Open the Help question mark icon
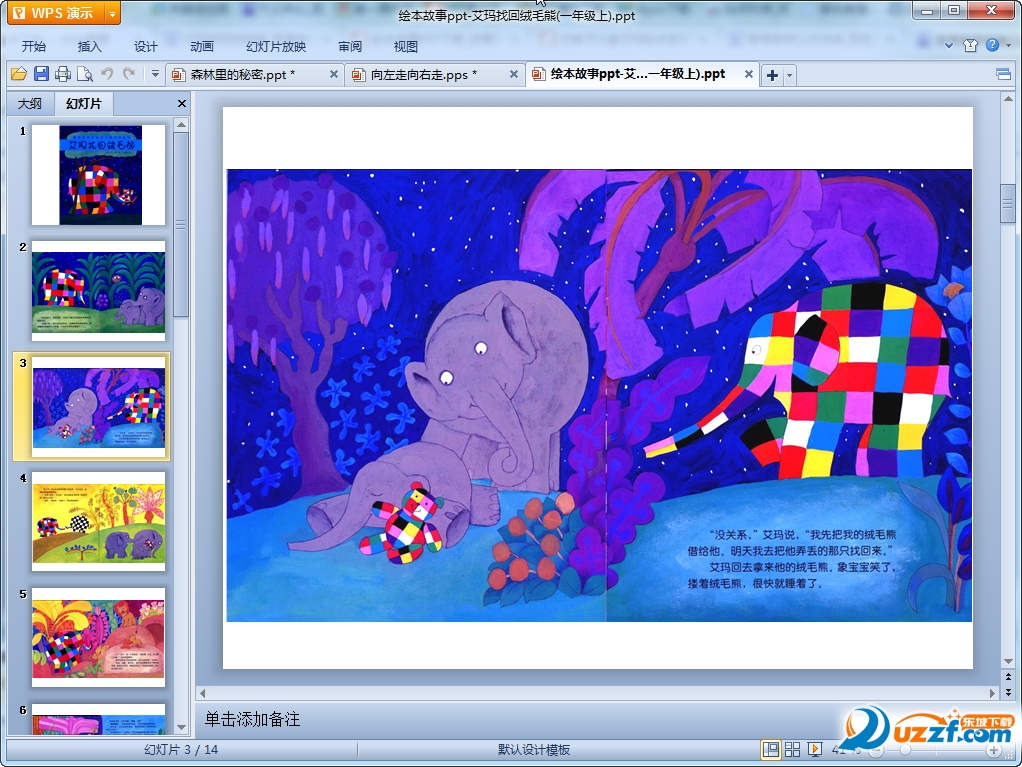1022x767 pixels. coord(992,45)
